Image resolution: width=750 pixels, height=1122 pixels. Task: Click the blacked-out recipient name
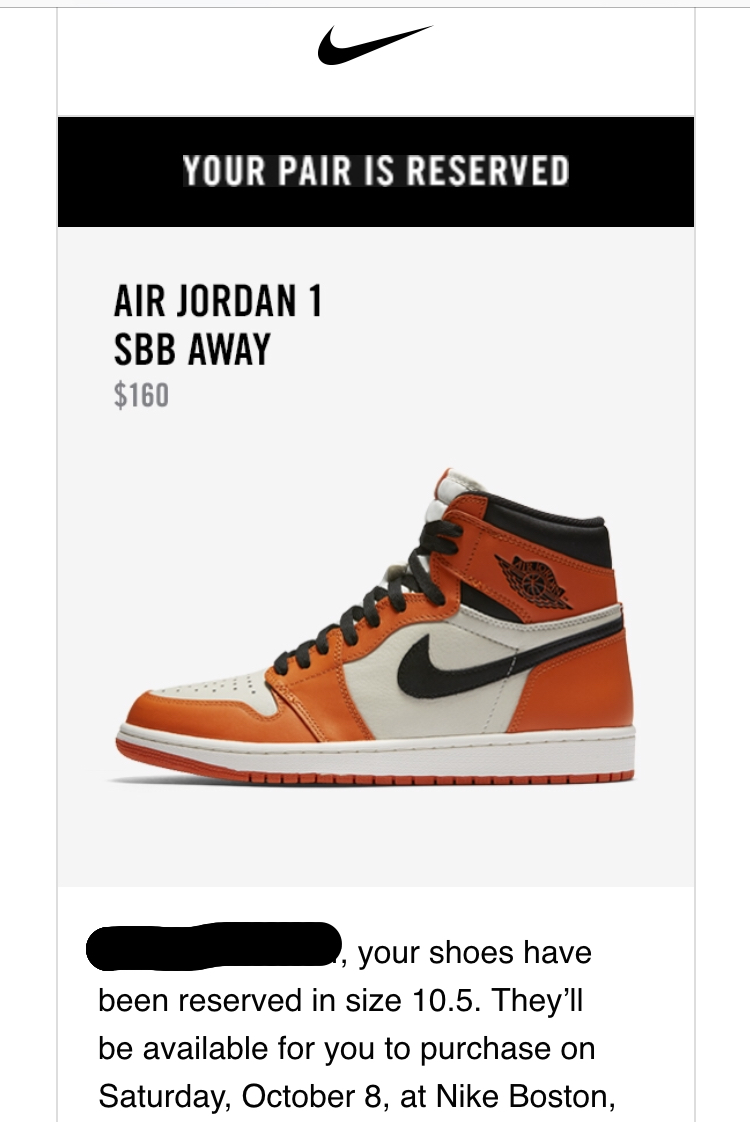213,947
